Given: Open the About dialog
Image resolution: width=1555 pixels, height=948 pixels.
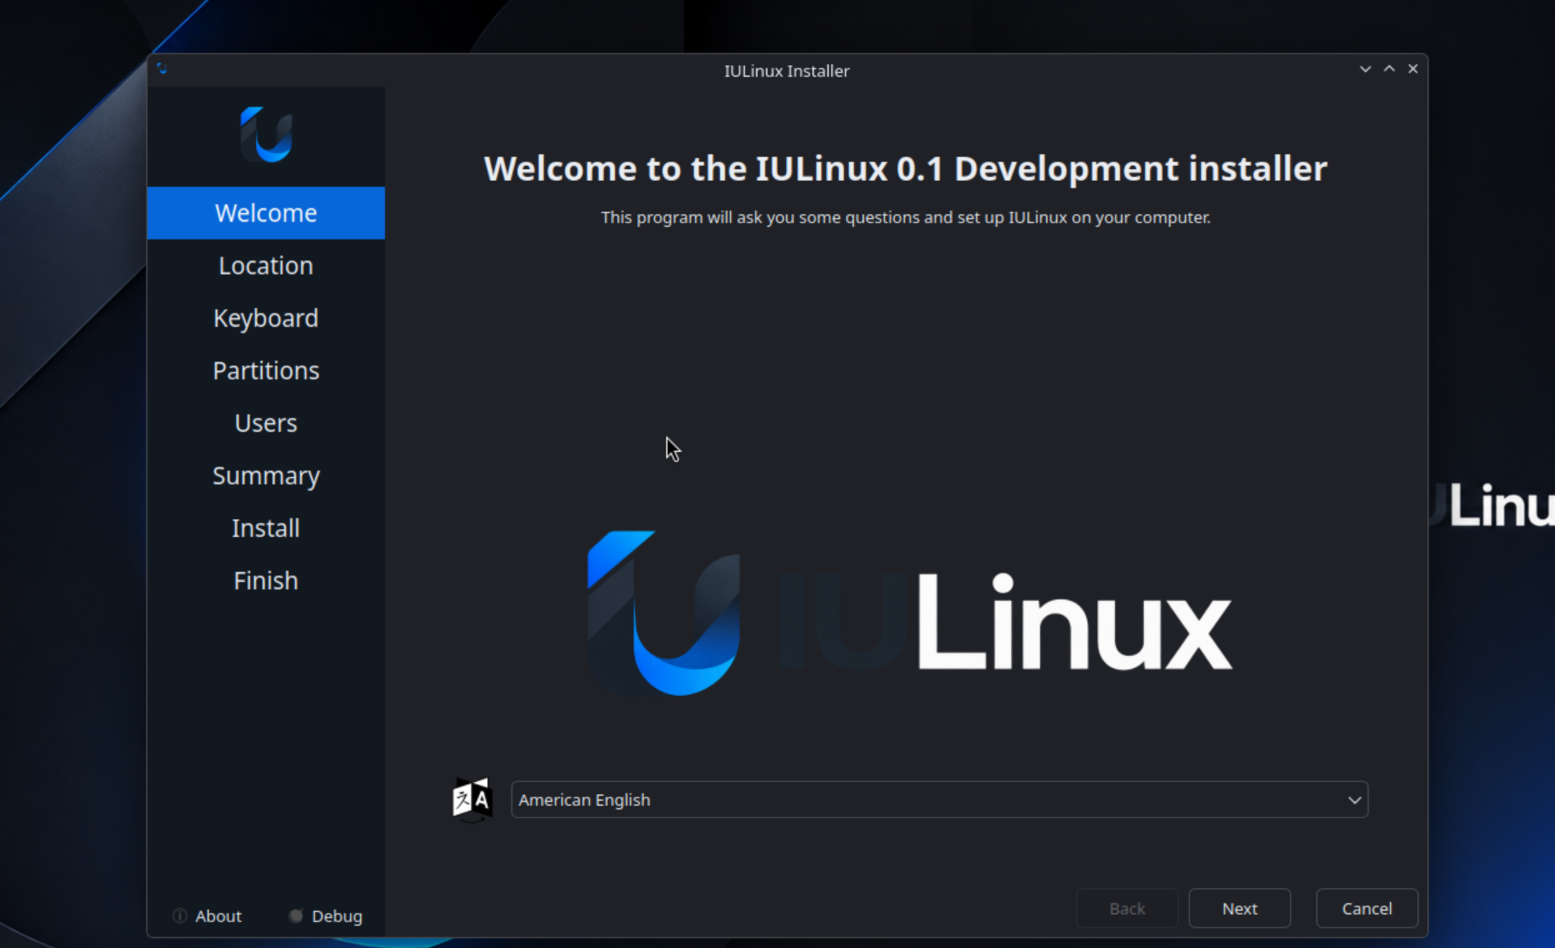Looking at the screenshot, I should (207, 916).
